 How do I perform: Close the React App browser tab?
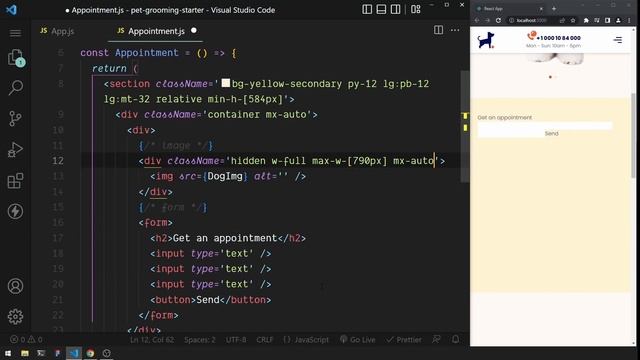coord(541,9)
